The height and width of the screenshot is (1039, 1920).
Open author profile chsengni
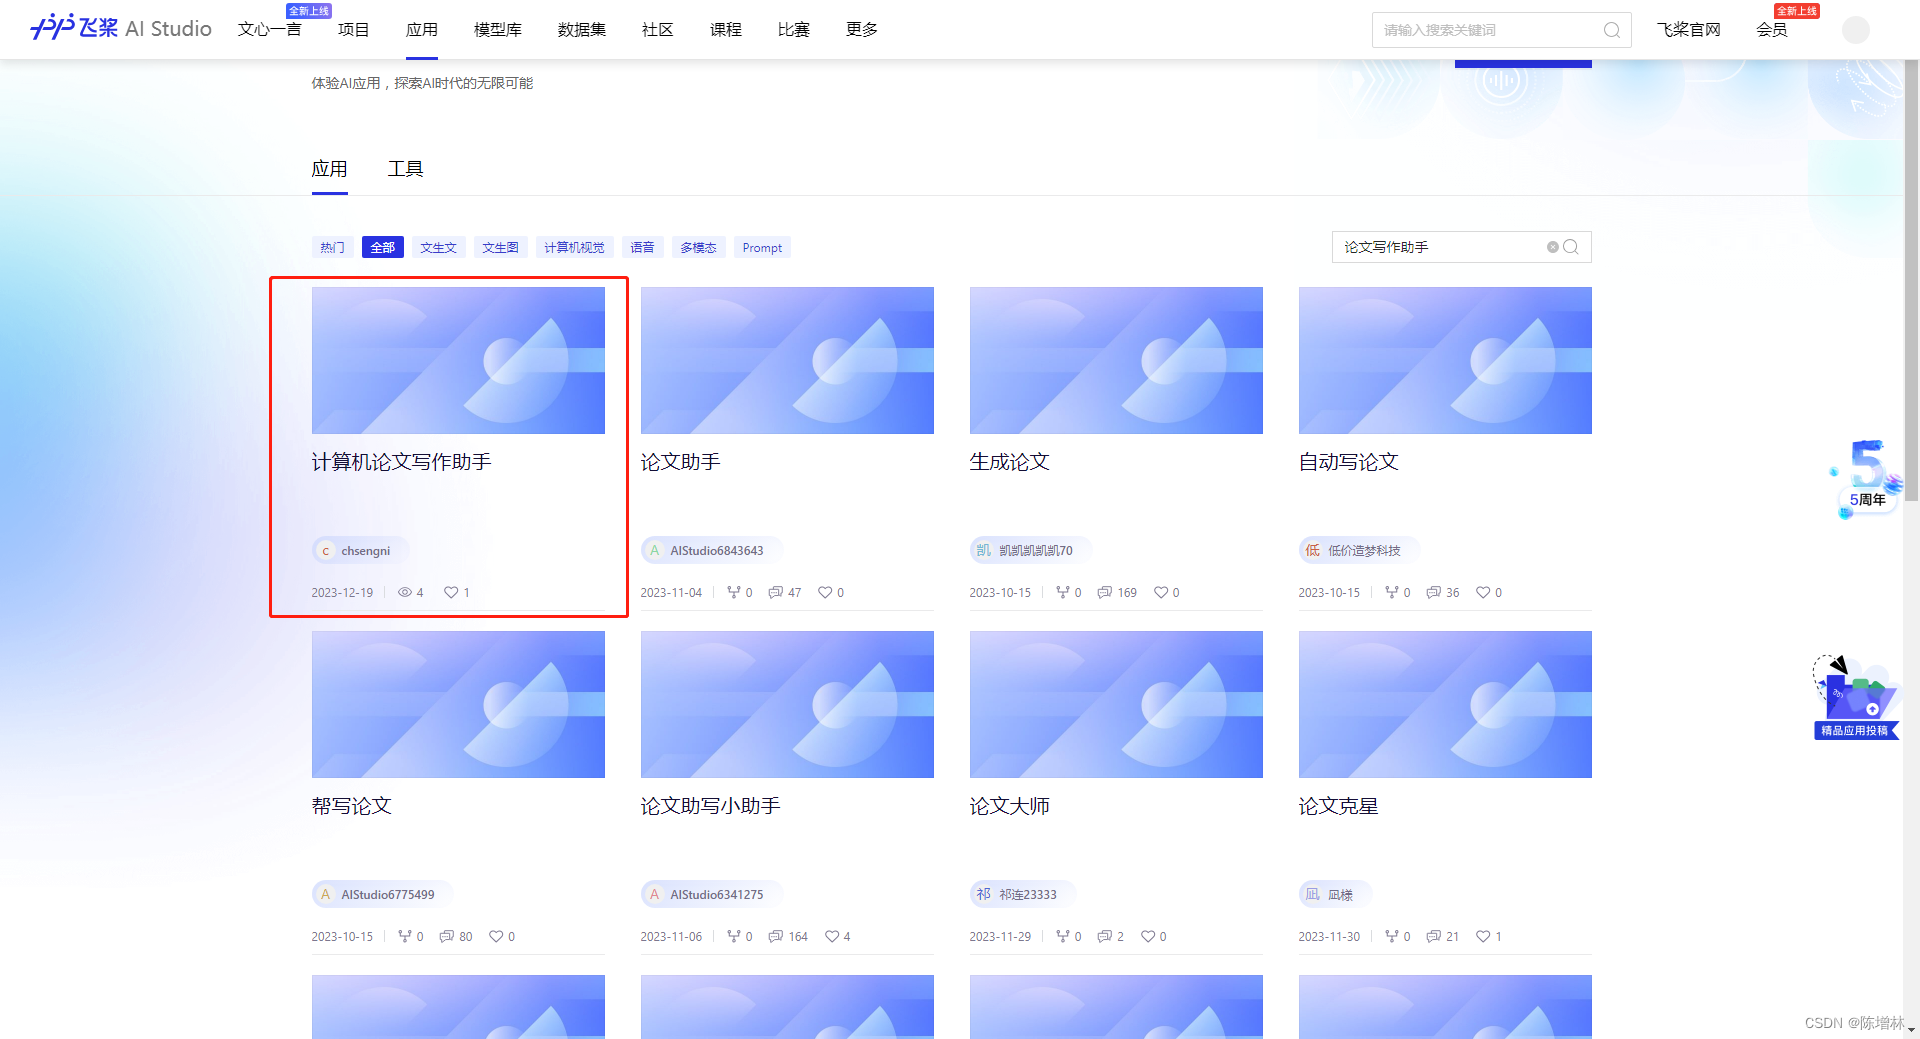coord(358,550)
